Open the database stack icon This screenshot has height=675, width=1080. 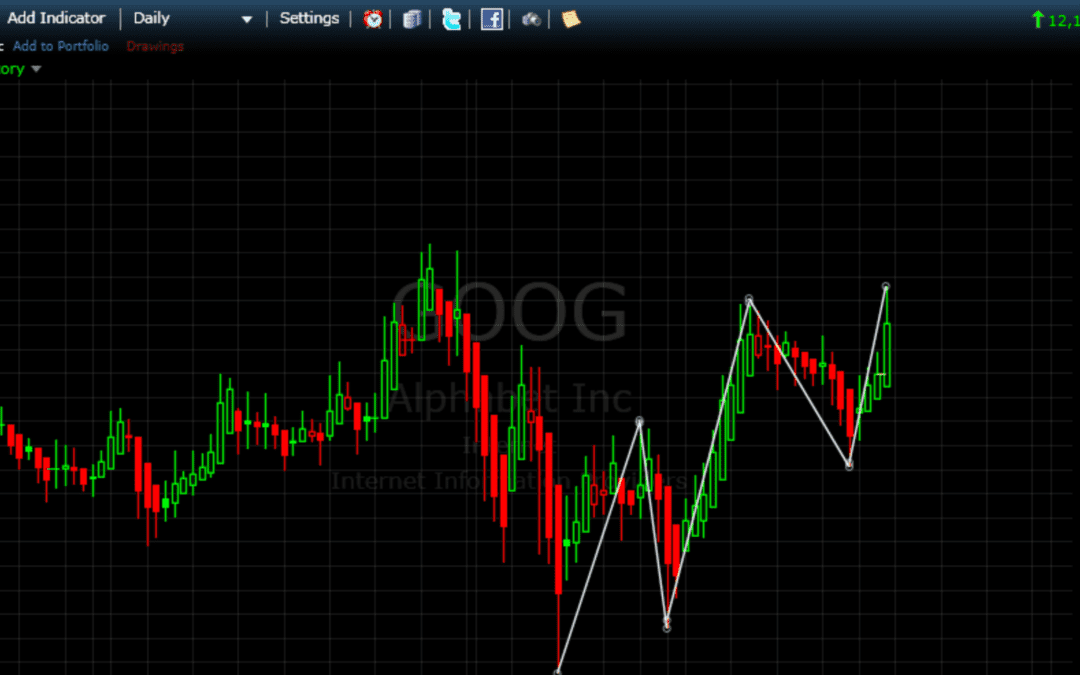click(x=412, y=19)
